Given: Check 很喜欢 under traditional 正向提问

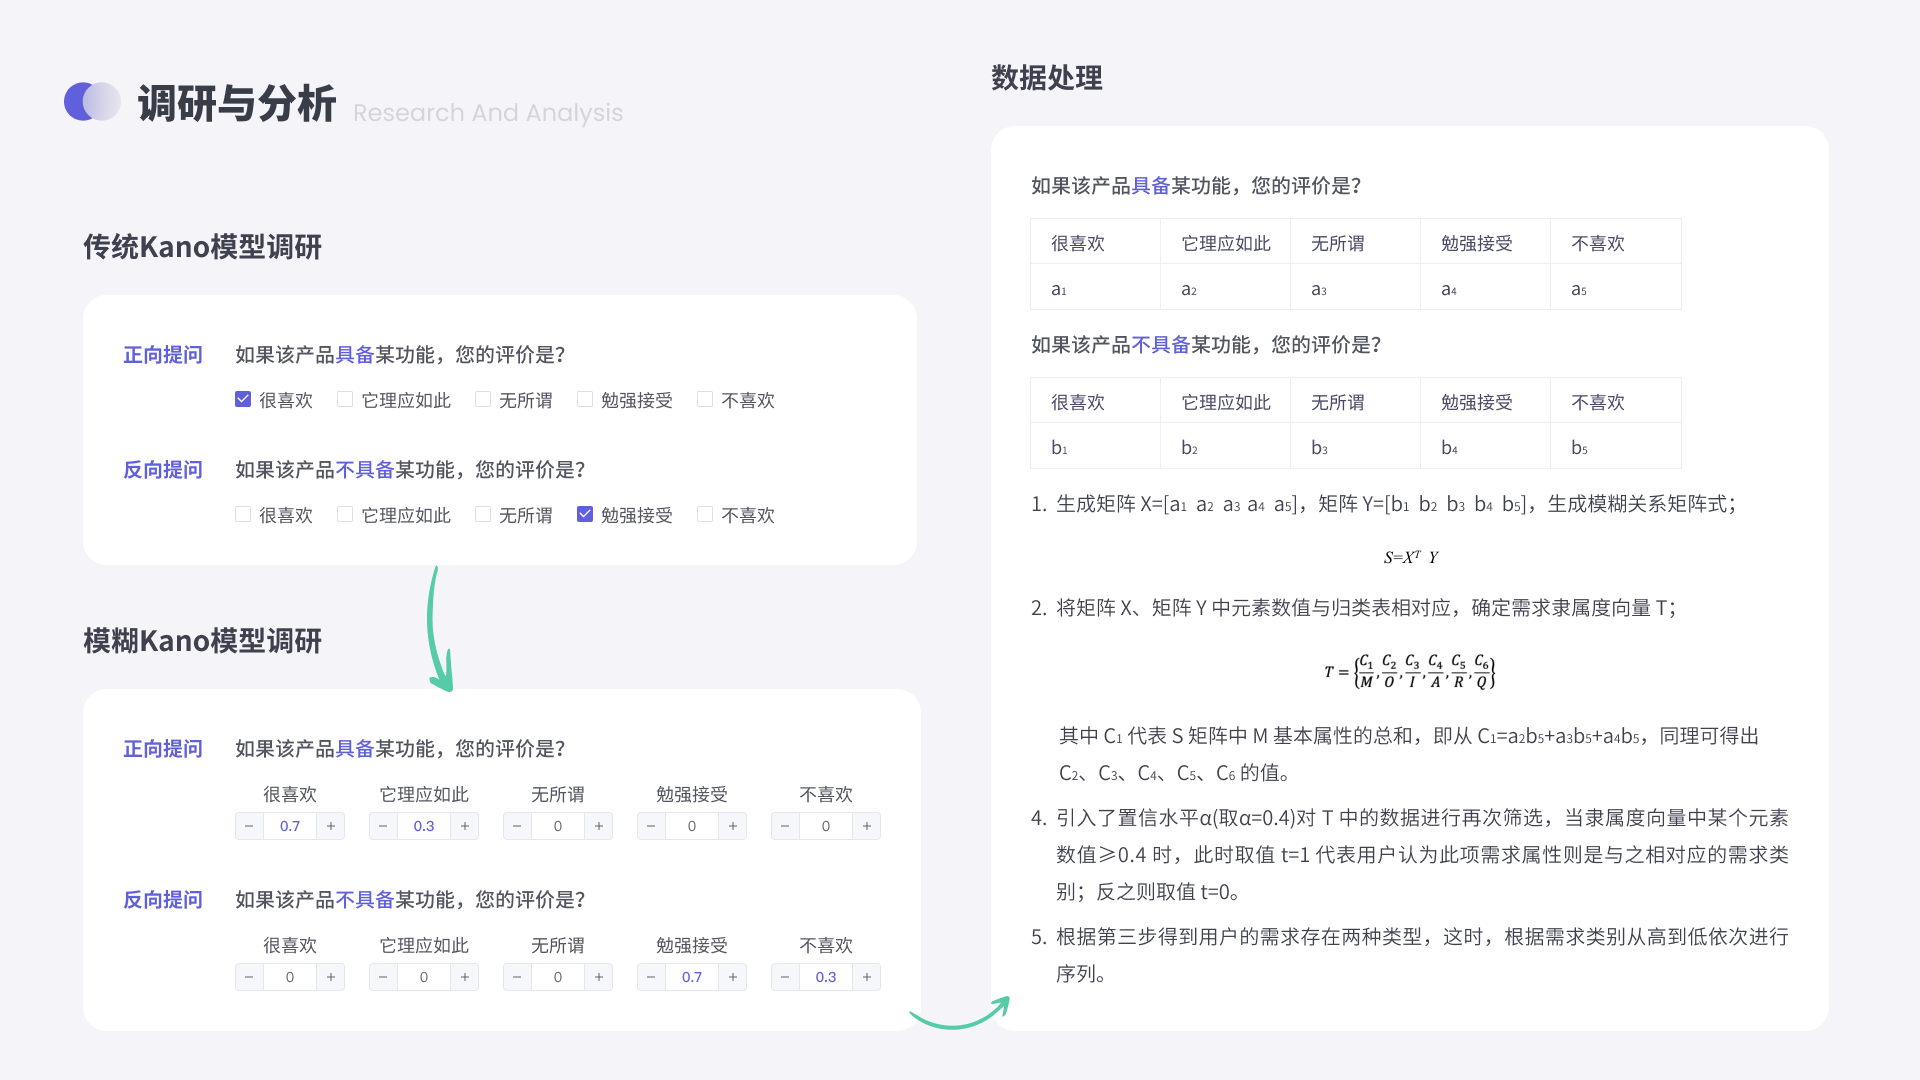Looking at the screenshot, I should 243,400.
